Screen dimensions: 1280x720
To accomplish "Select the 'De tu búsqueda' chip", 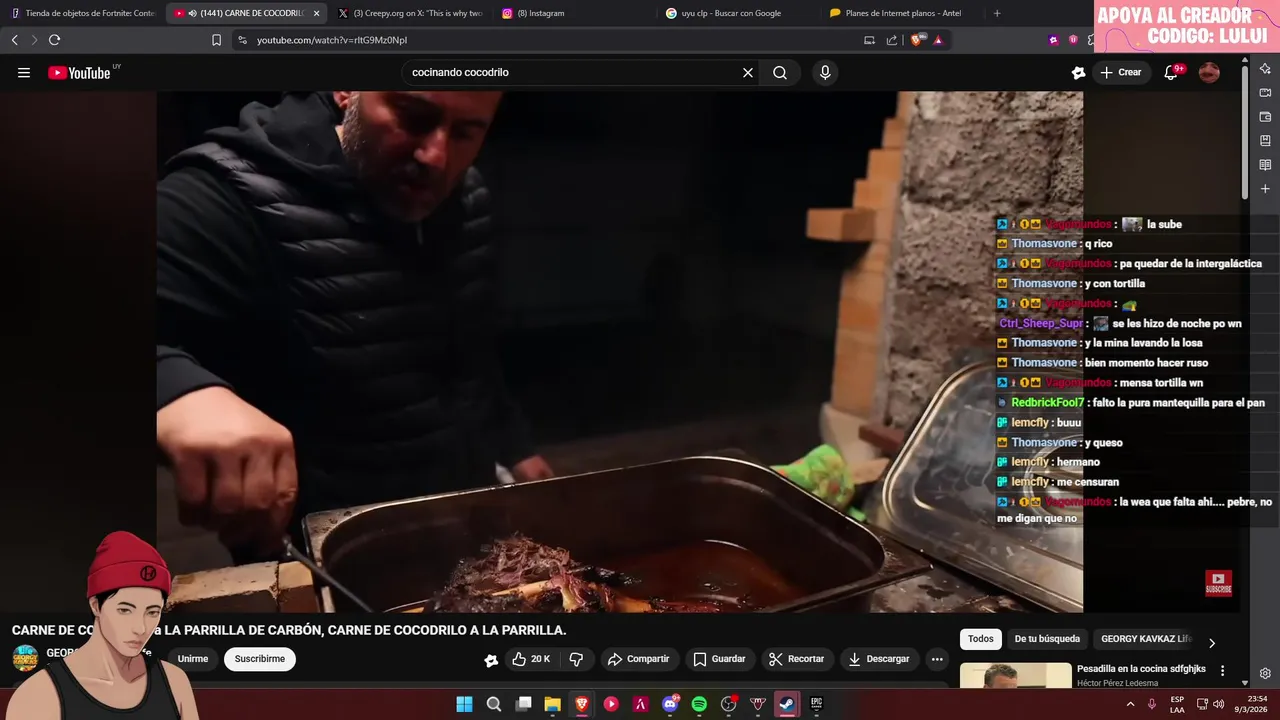I will point(1047,639).
